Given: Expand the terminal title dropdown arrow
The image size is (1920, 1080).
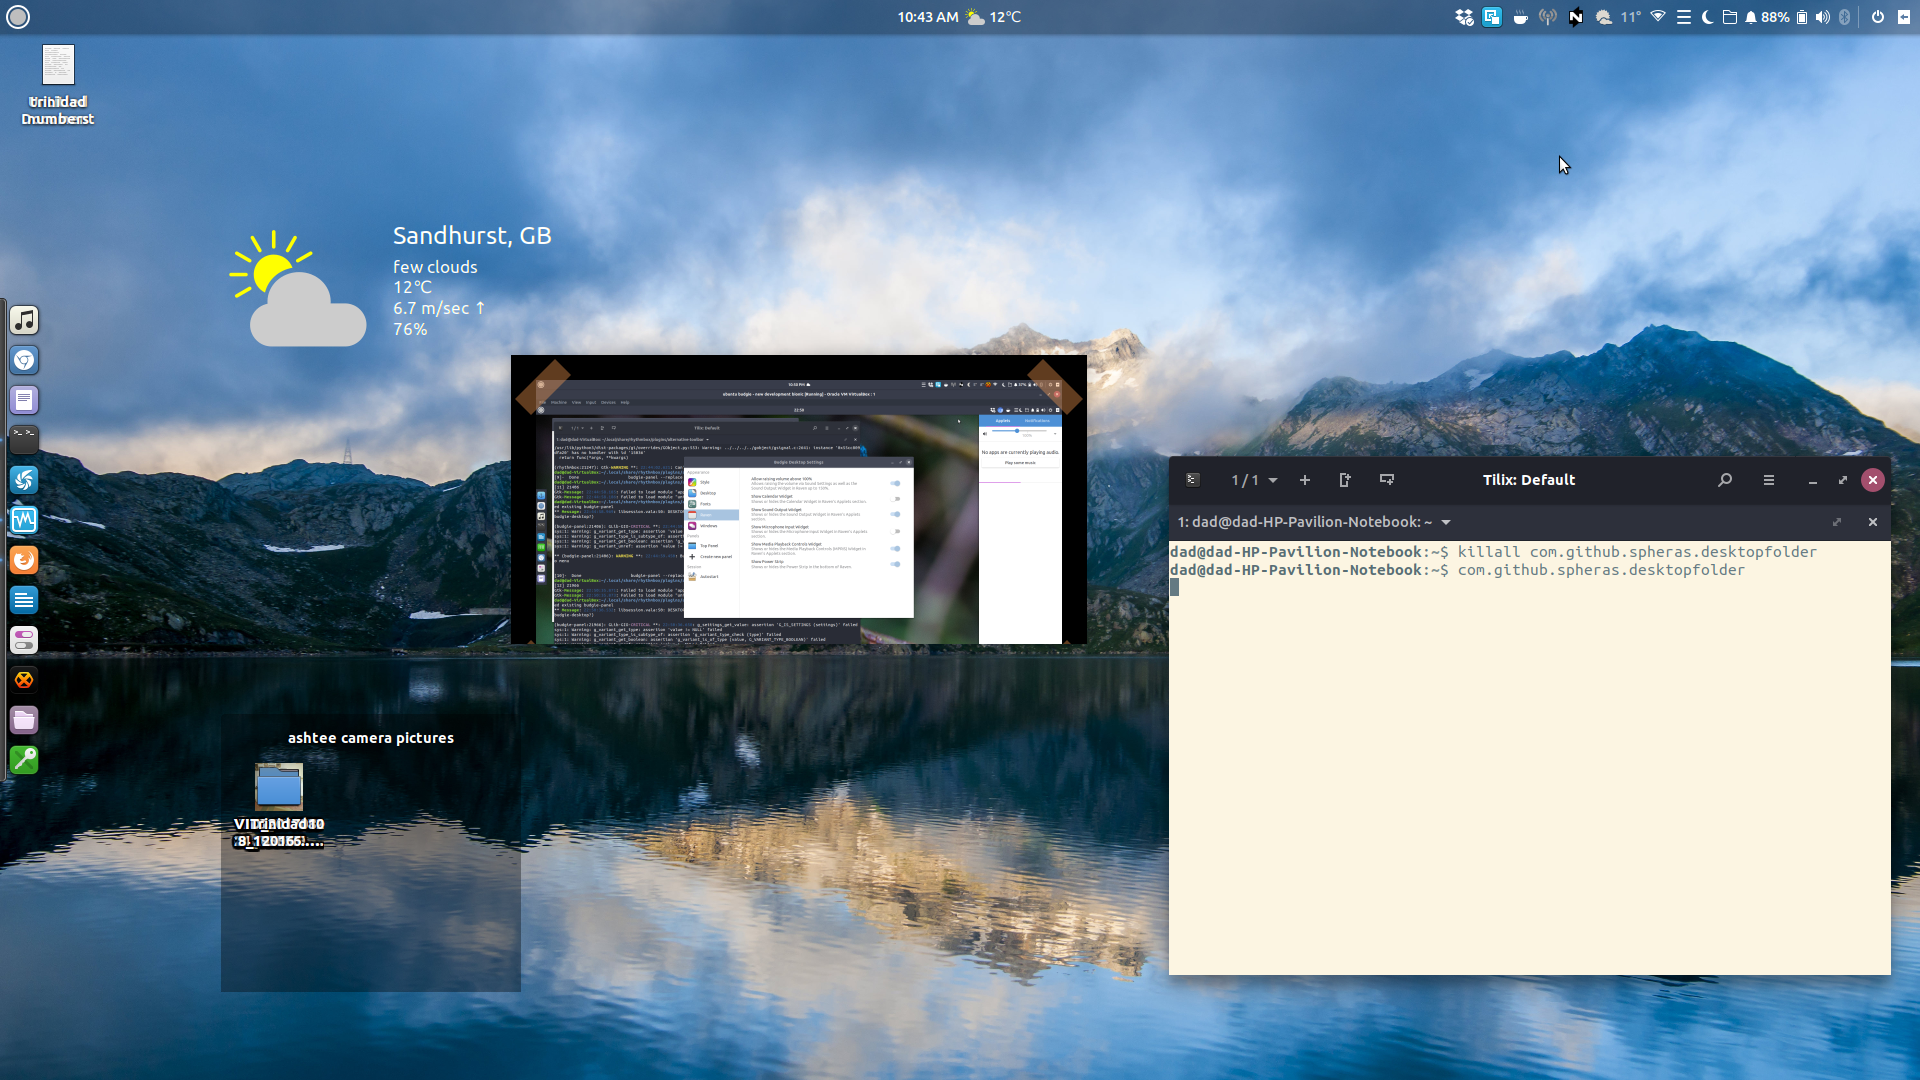Looking at the screenshot, I should 1446,522.
